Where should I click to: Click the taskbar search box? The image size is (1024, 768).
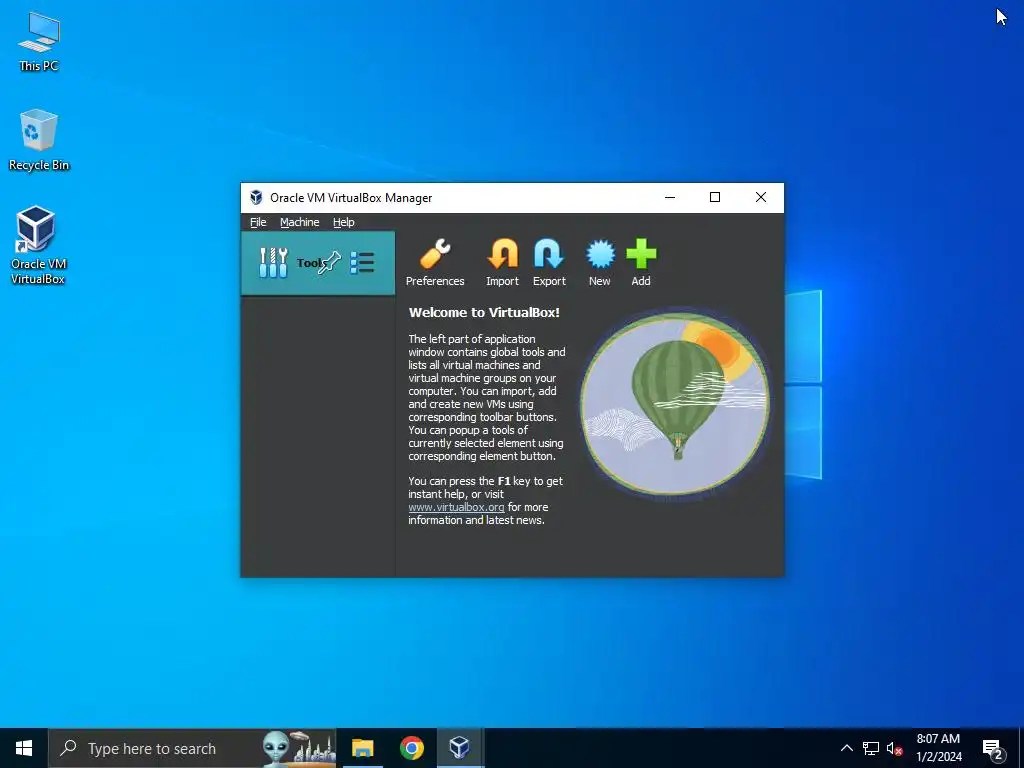coord(193,748)
